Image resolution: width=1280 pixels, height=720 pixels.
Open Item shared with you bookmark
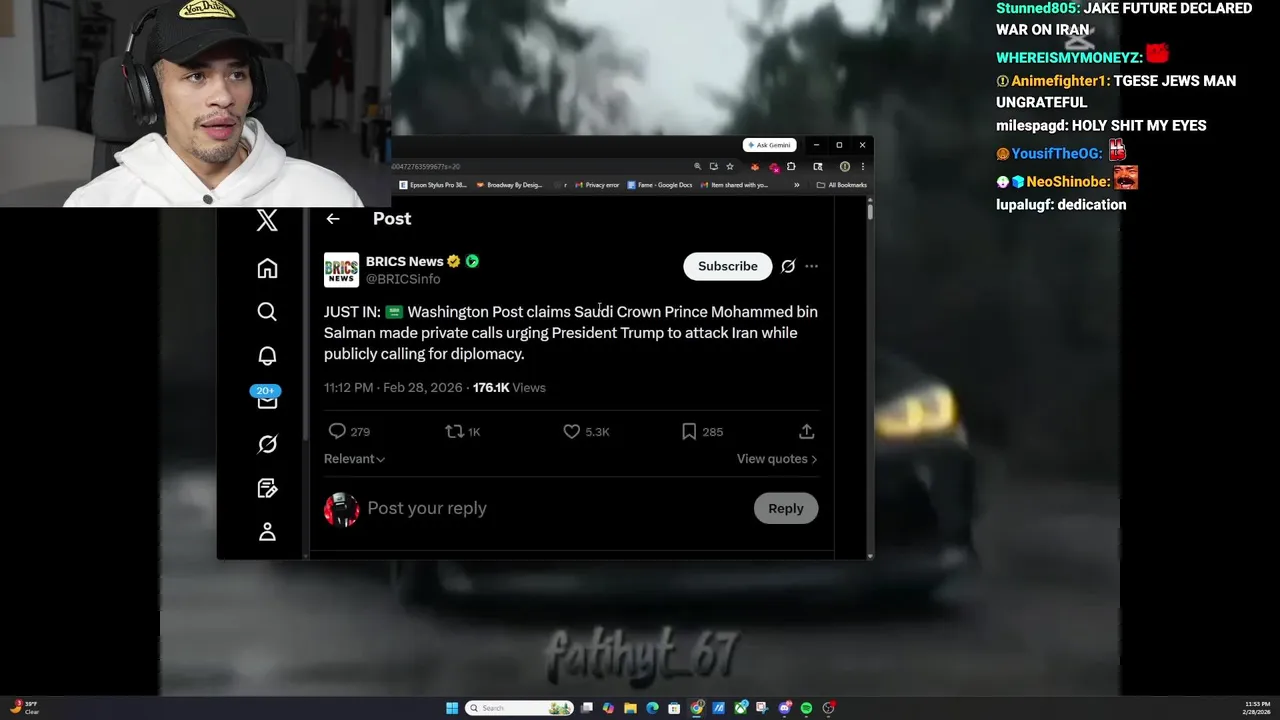[735, 185]
